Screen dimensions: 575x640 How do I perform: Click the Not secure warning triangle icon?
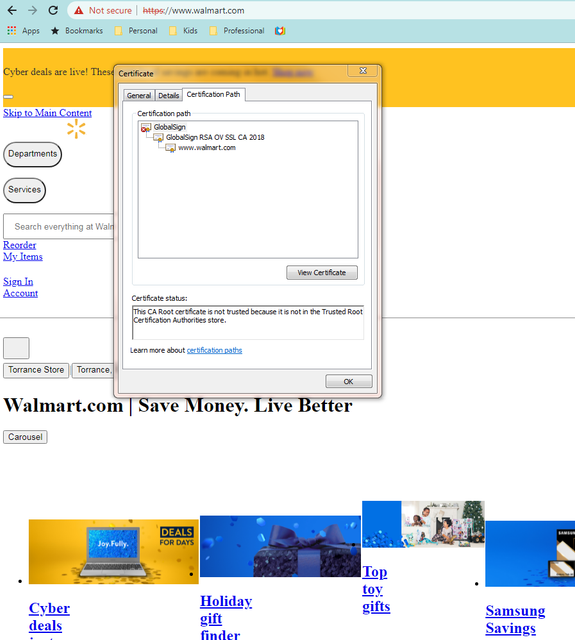click(78, 10)
